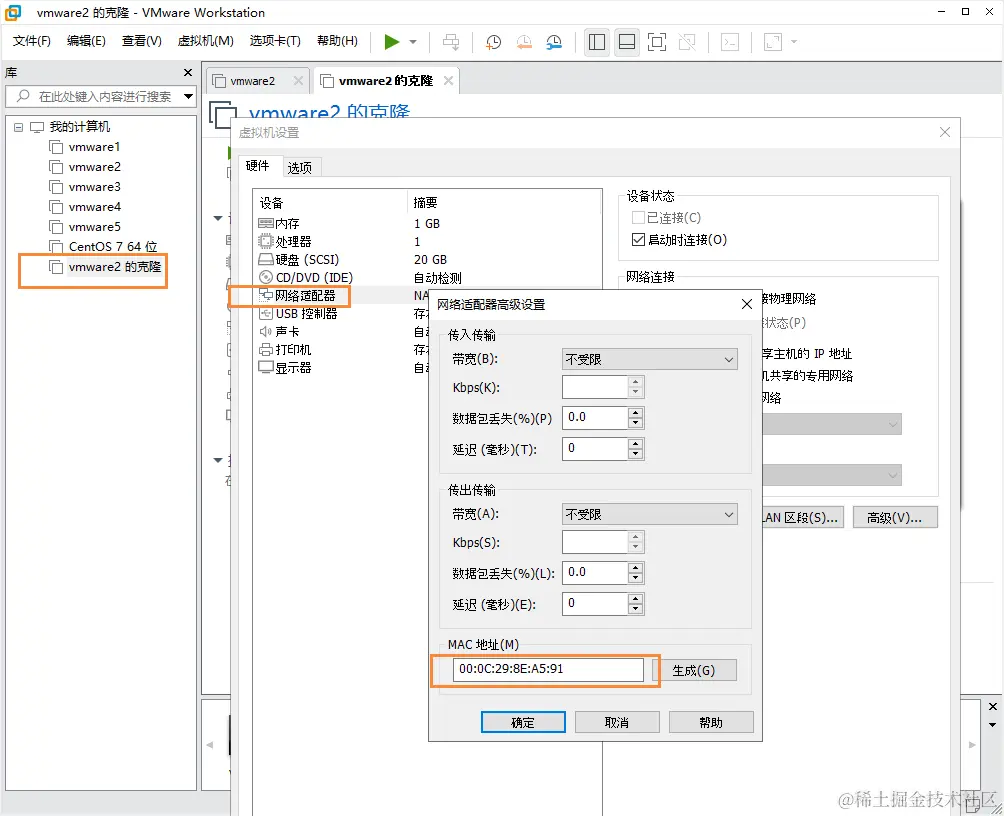Click the 高级(V)... button
The image size is (1004, 816).
pos(895,517)
